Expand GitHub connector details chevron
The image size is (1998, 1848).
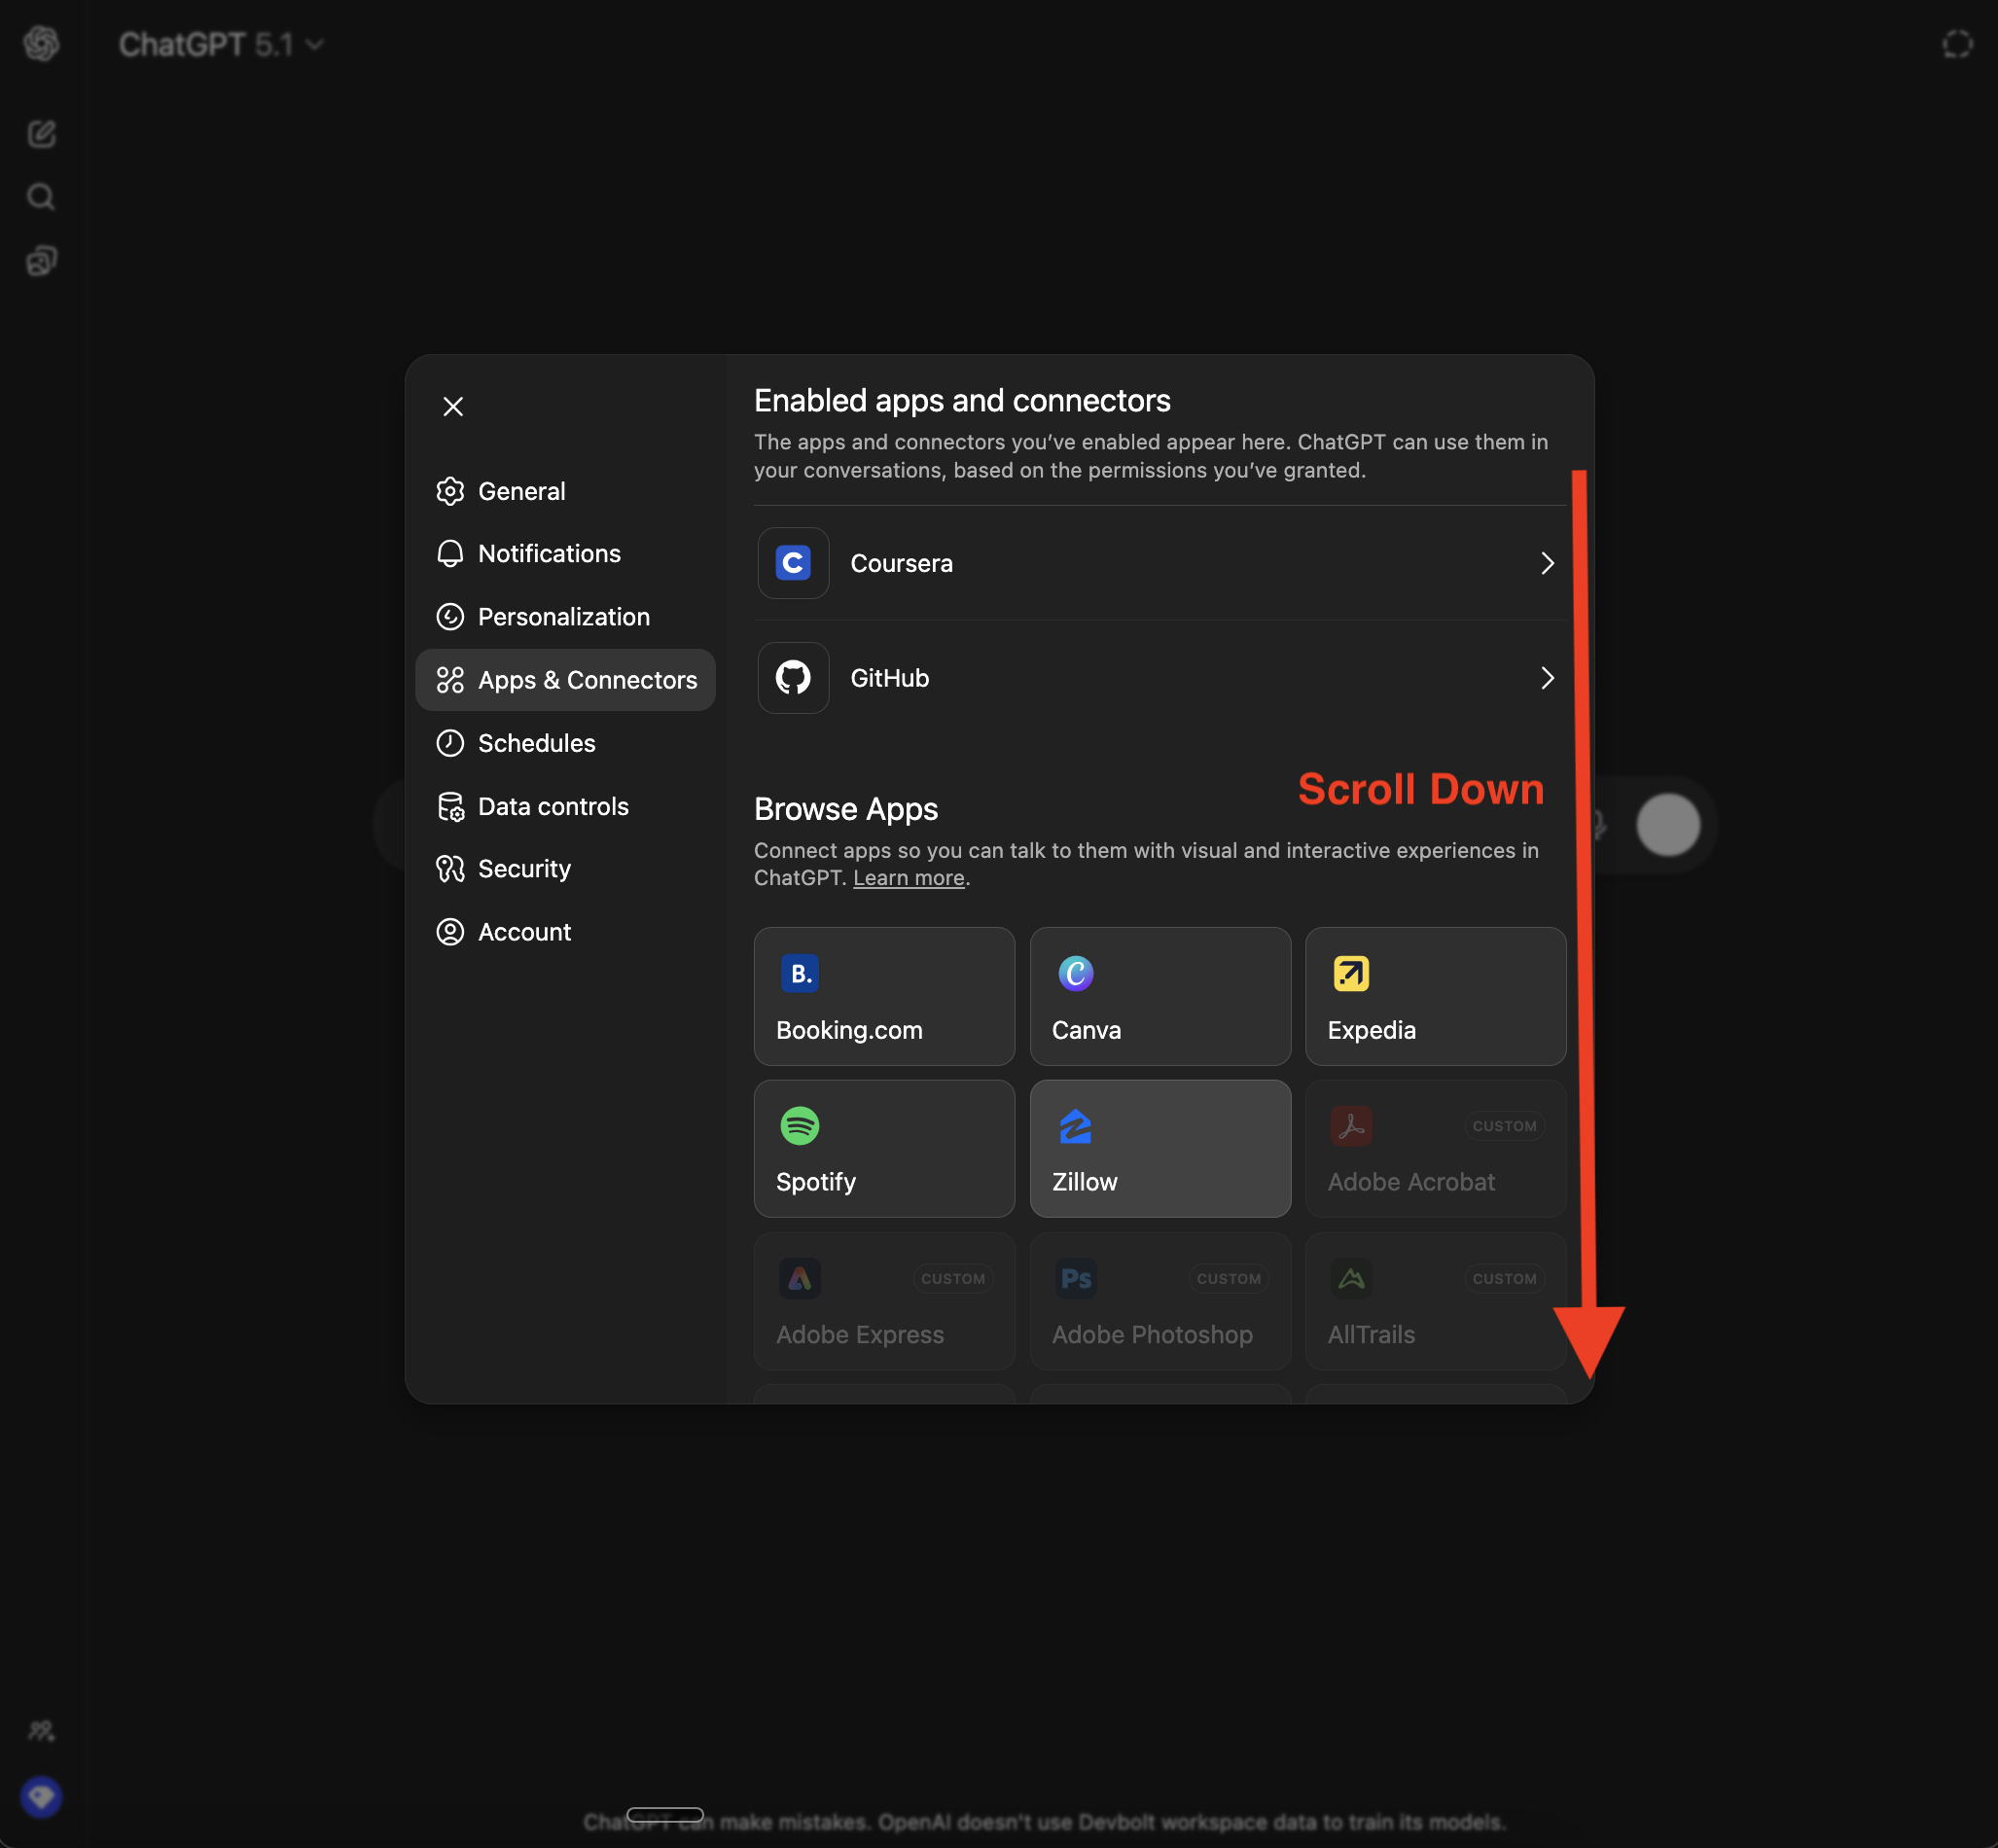(1546, 678)
